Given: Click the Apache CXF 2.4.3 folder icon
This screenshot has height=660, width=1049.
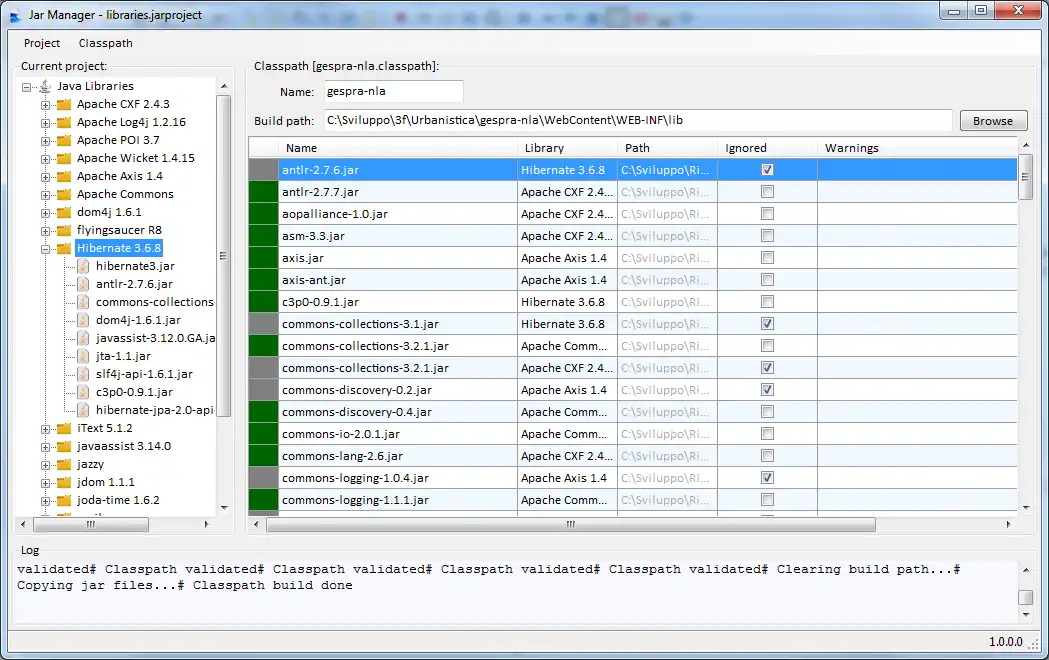Looking at the screenshot, I should click(x=64, y=104).
